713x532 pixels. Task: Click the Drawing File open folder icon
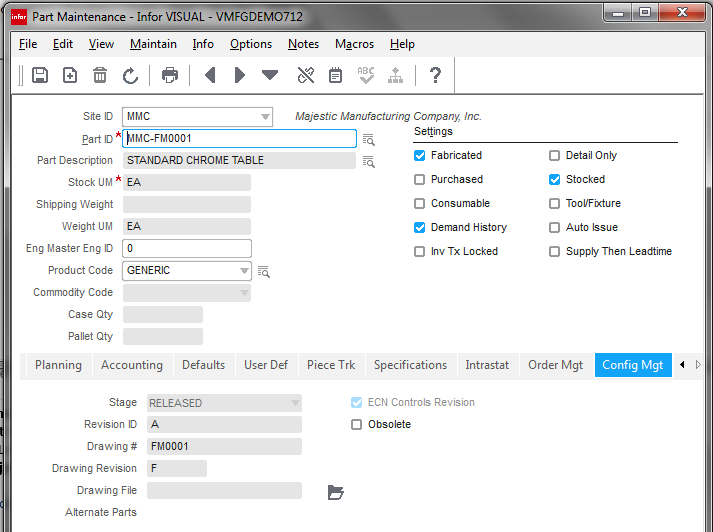pyautogui.click(x=336, y=492)
